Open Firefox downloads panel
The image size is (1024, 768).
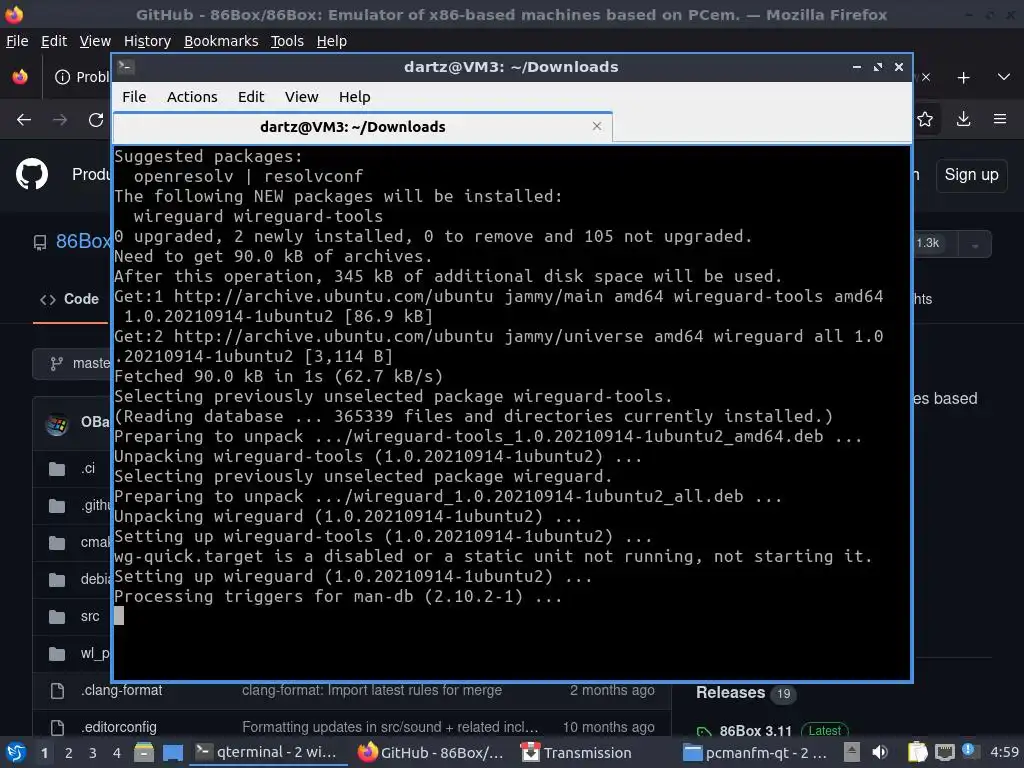(963, 119)
